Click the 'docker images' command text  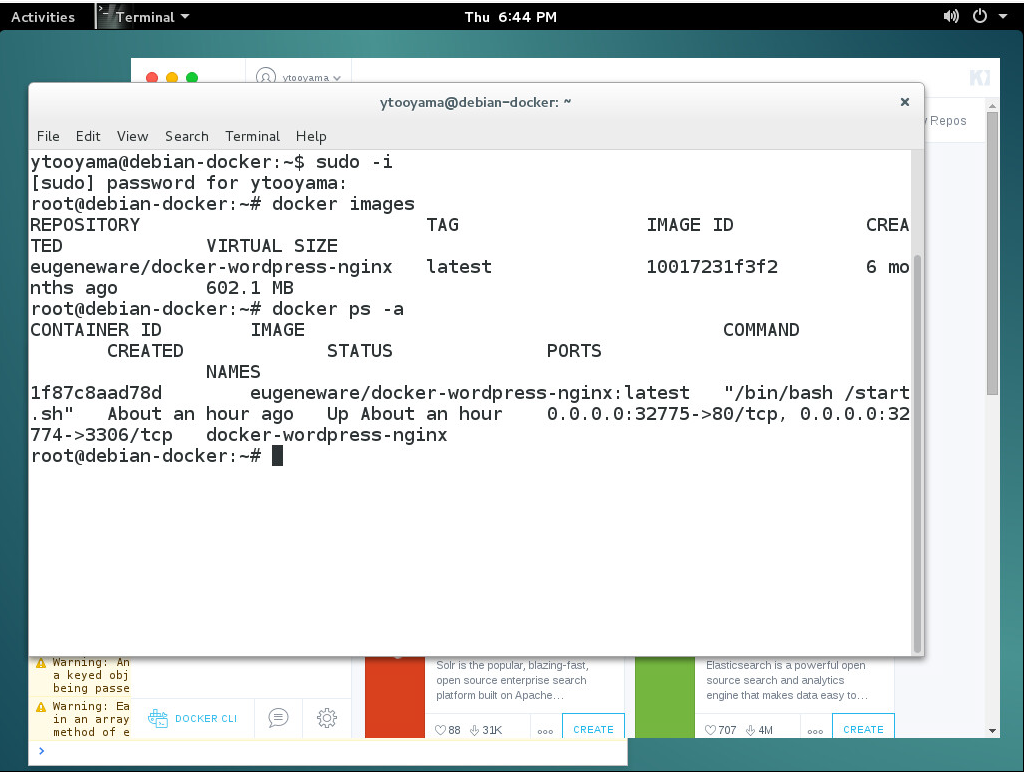(343, 204)
